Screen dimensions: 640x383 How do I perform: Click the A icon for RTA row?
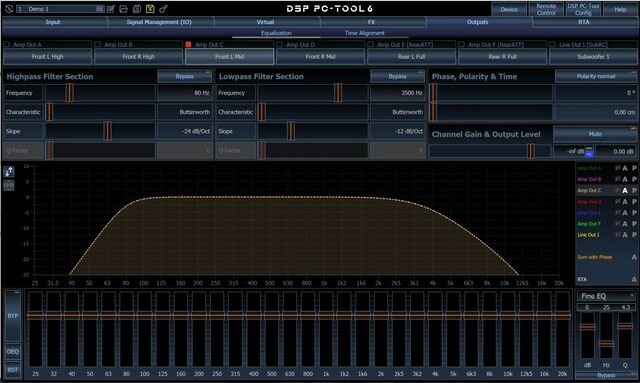click(634, 279)
